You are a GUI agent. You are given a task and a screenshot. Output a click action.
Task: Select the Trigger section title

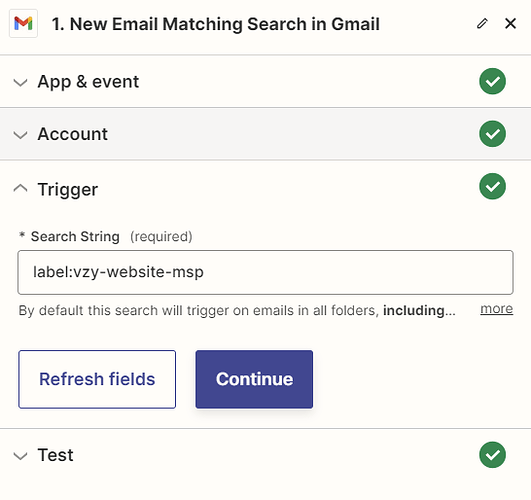point(68,189)
